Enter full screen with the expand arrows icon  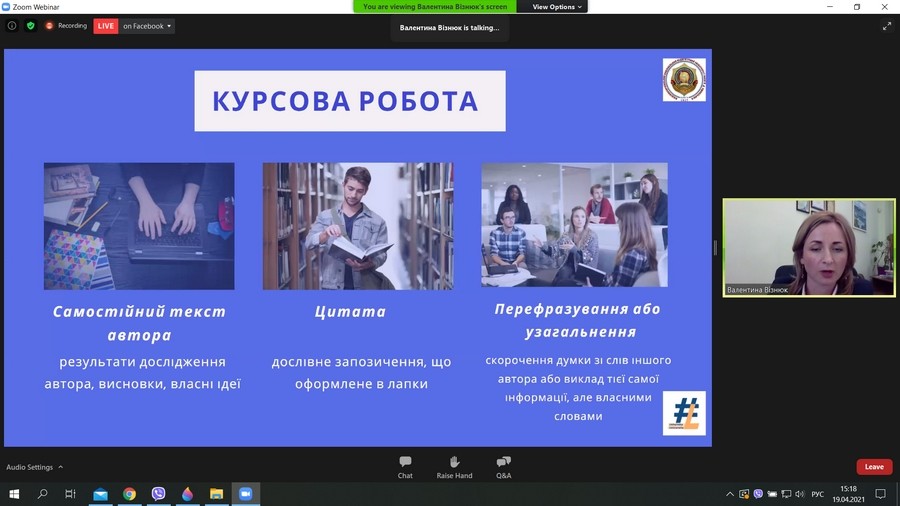tap(887, 26)
